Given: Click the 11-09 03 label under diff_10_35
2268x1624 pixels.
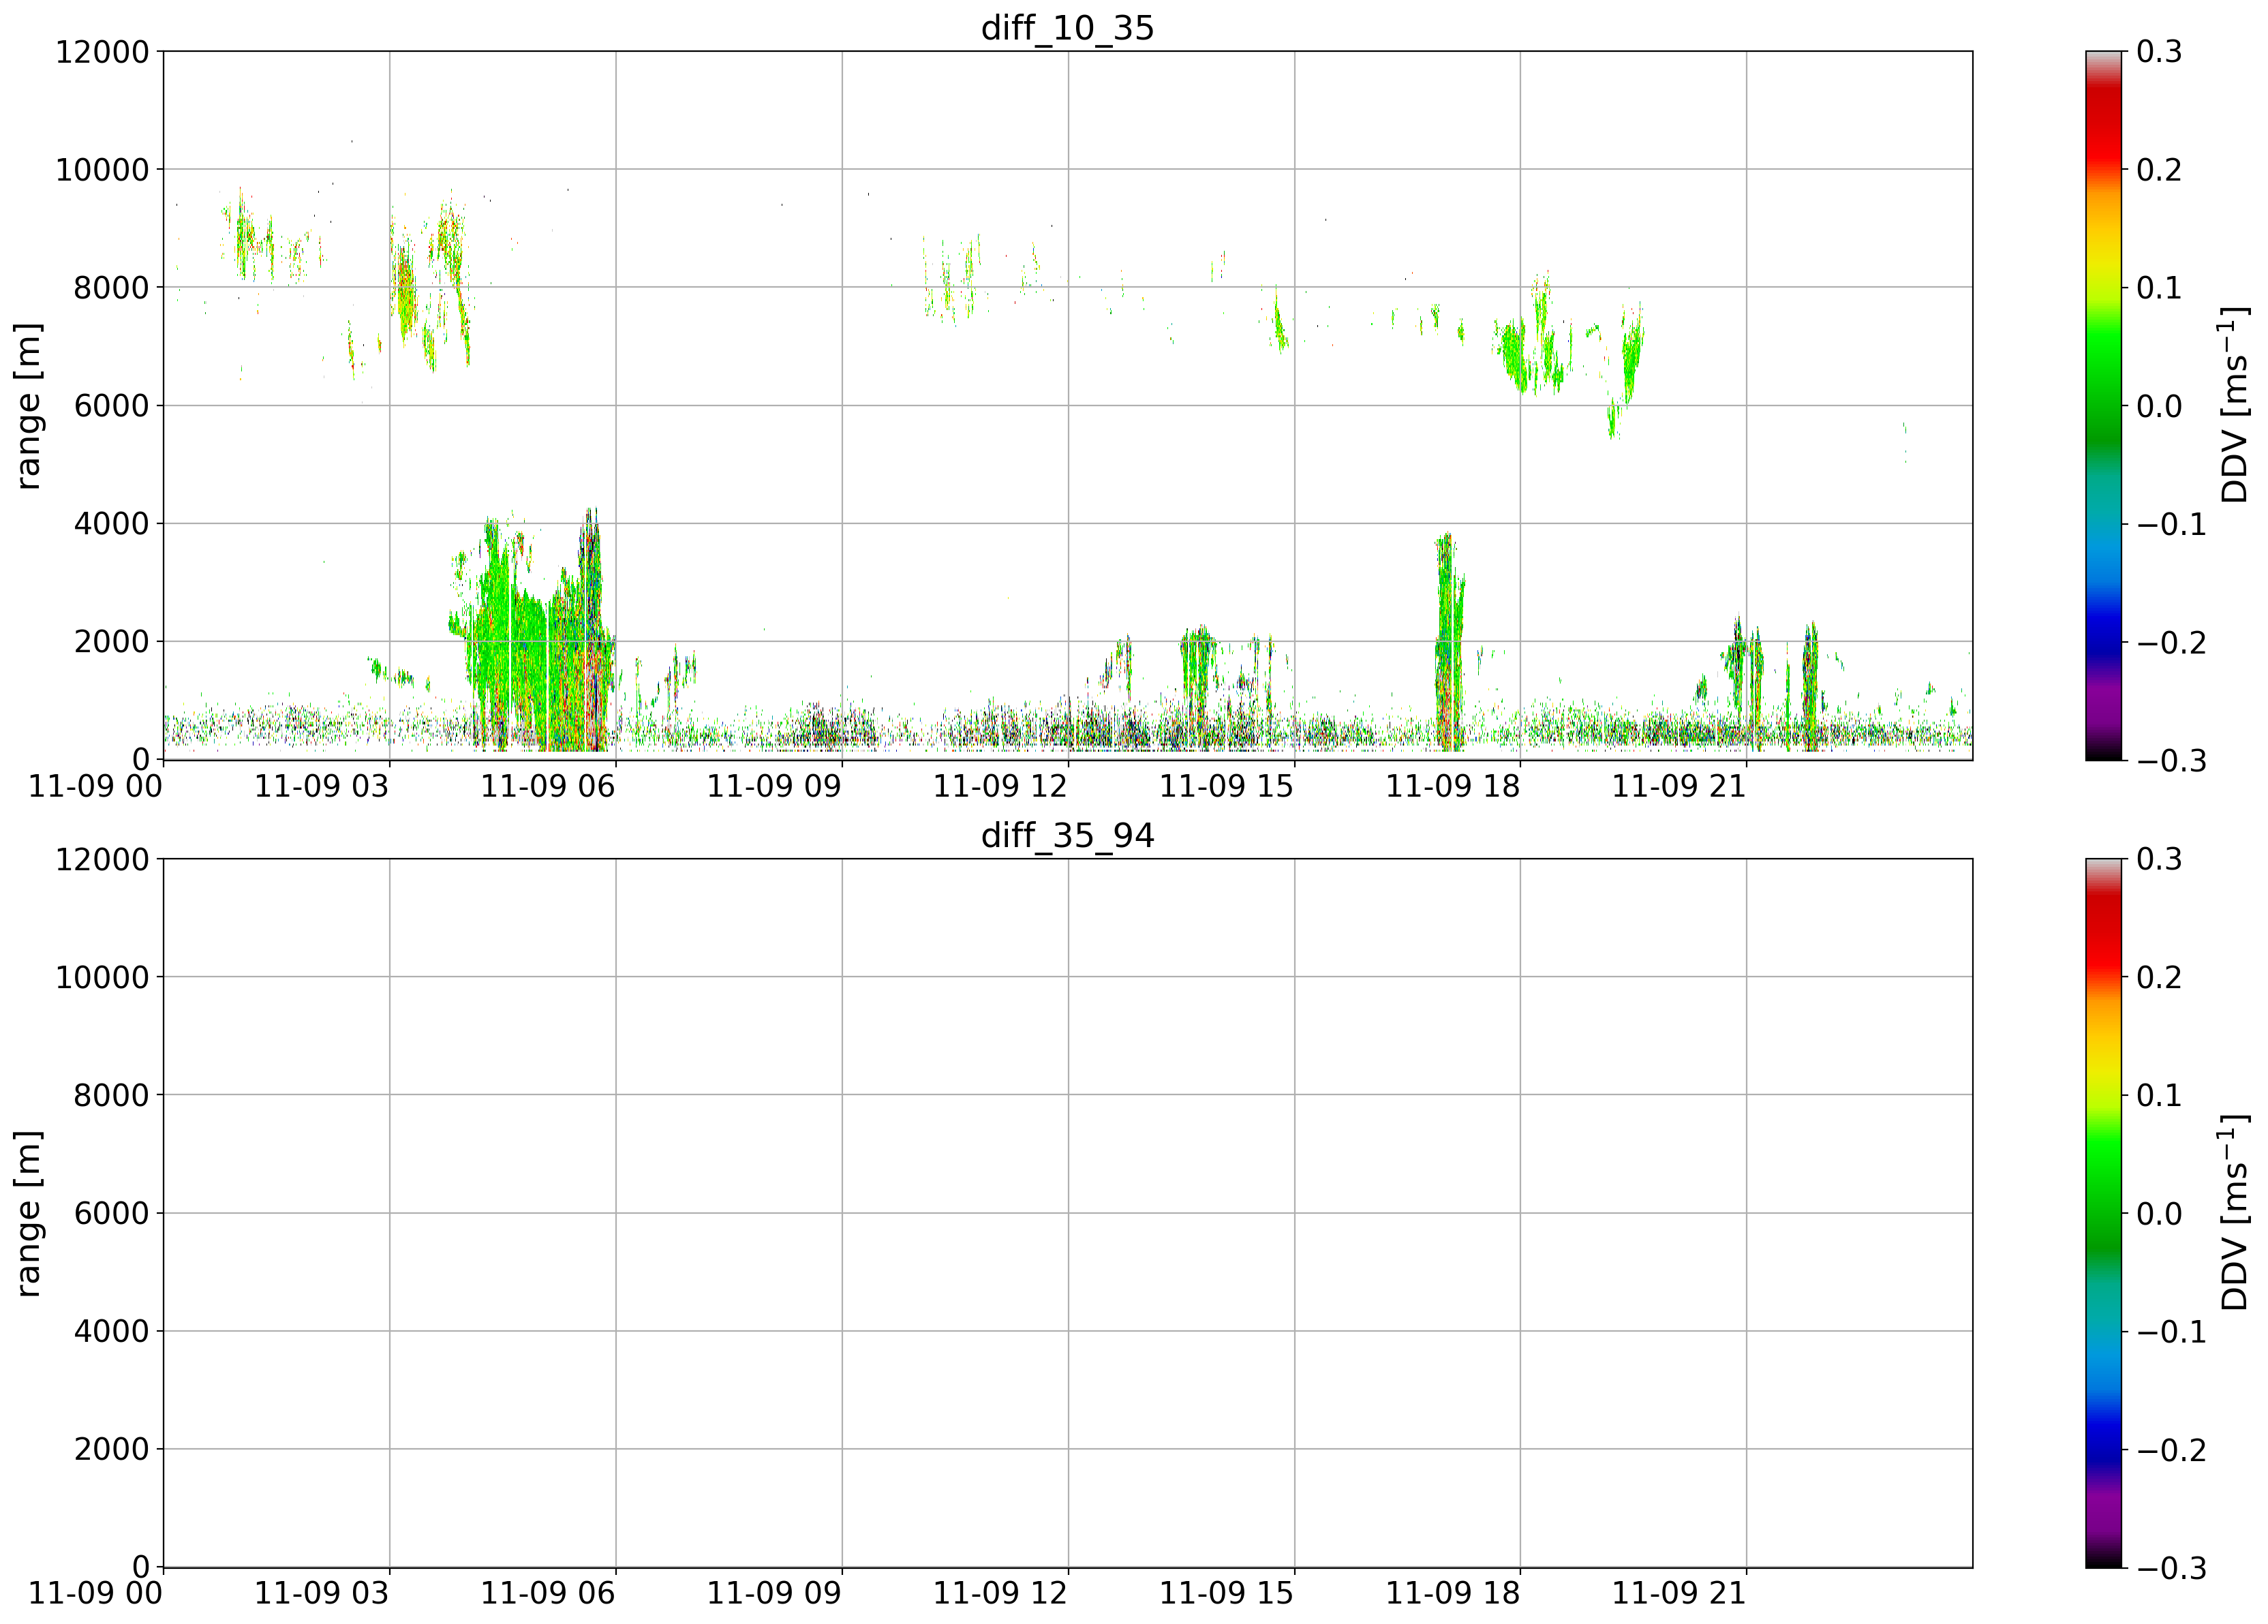Looking at the screenshot, I should tap(321, 786).
